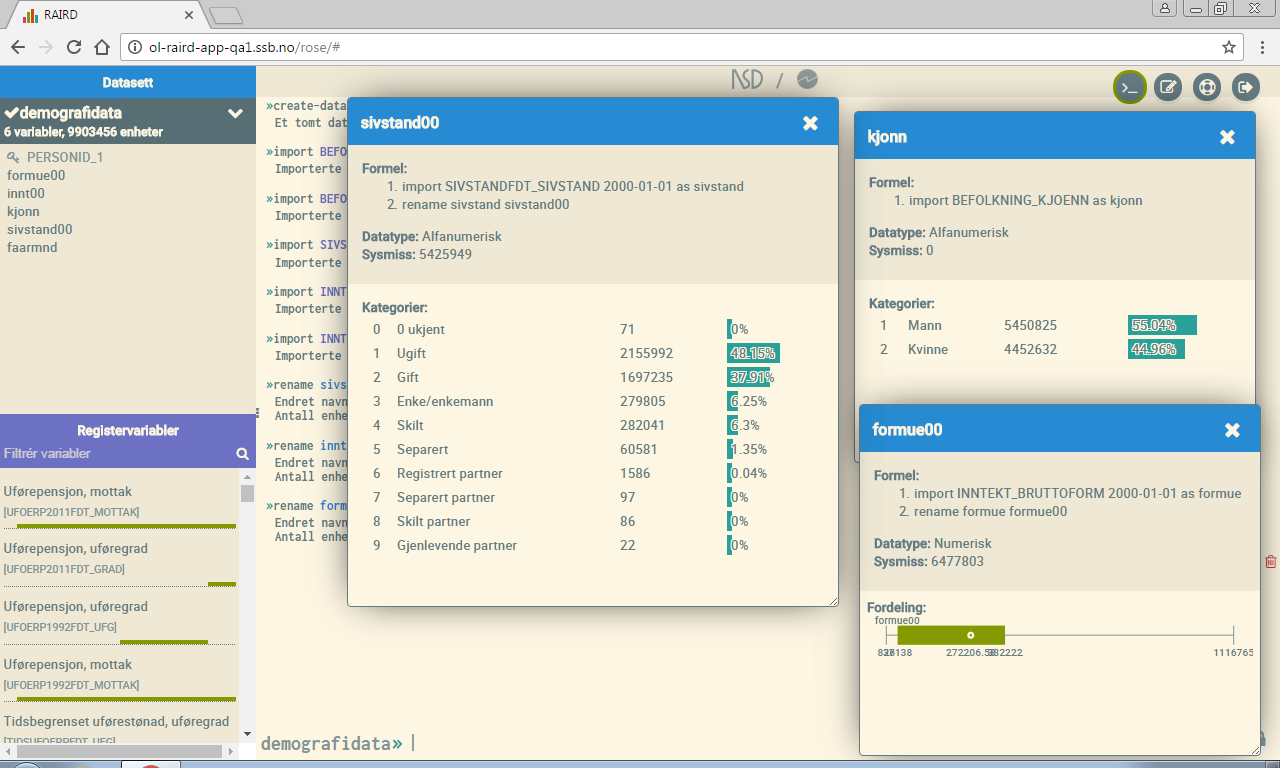Reload the page with browser refresh icon
Screen dimensions: 1280x768
point(74,47)
